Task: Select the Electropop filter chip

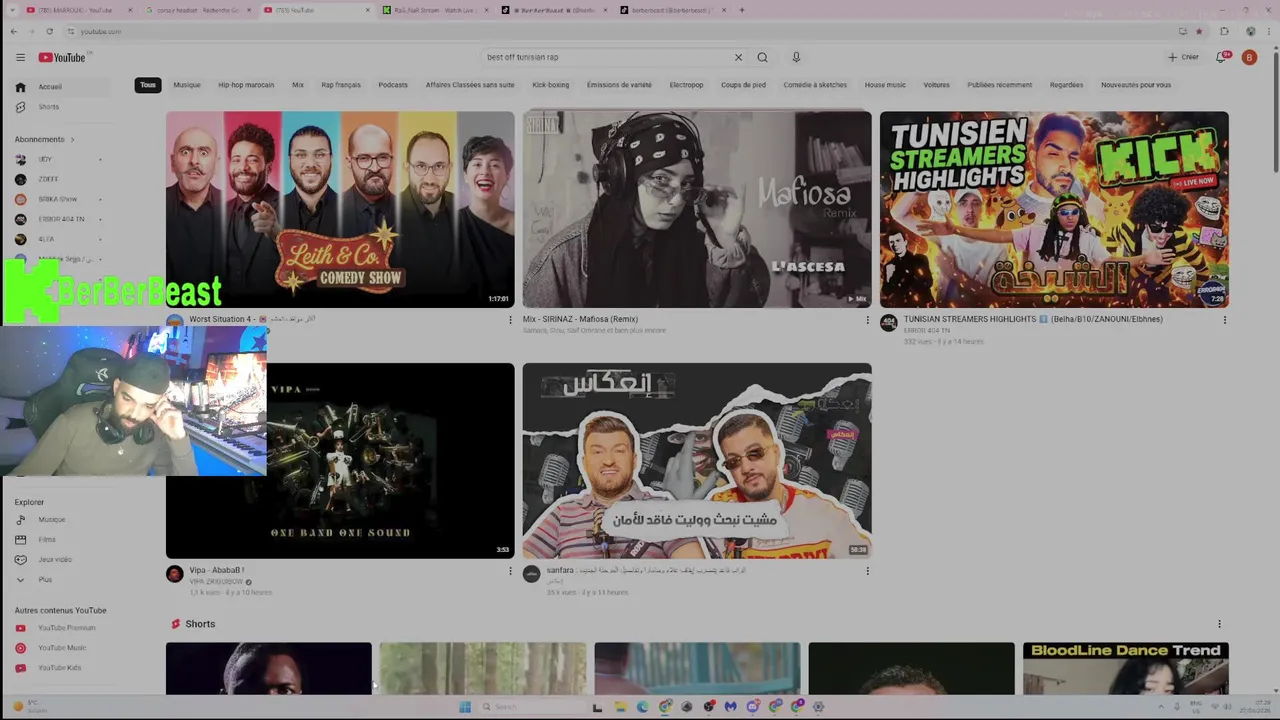Action: pos(686,85)
